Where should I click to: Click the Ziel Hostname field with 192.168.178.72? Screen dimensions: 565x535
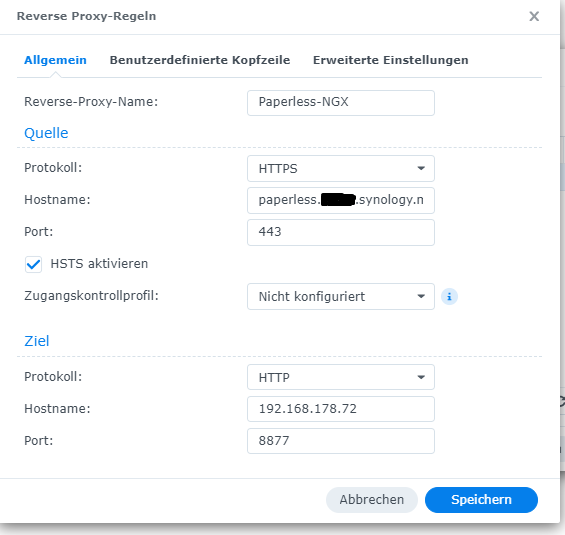(x=341, y=409)
